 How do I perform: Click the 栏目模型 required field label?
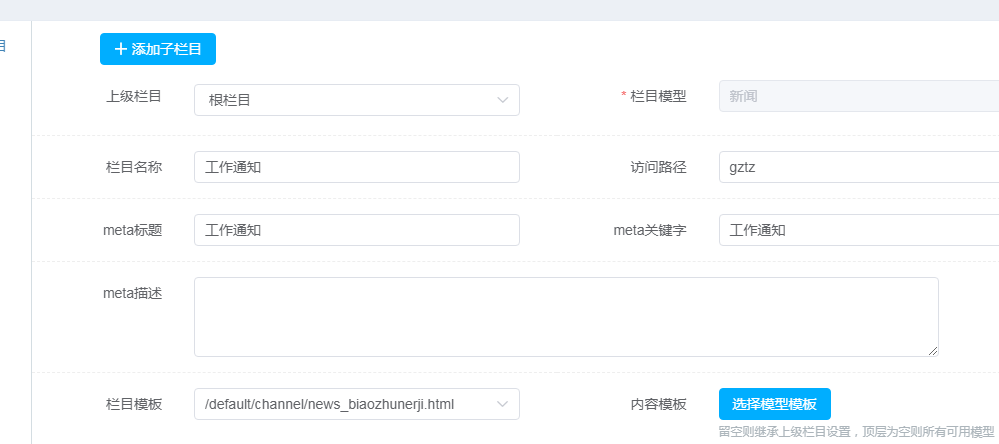coord(658,97)
